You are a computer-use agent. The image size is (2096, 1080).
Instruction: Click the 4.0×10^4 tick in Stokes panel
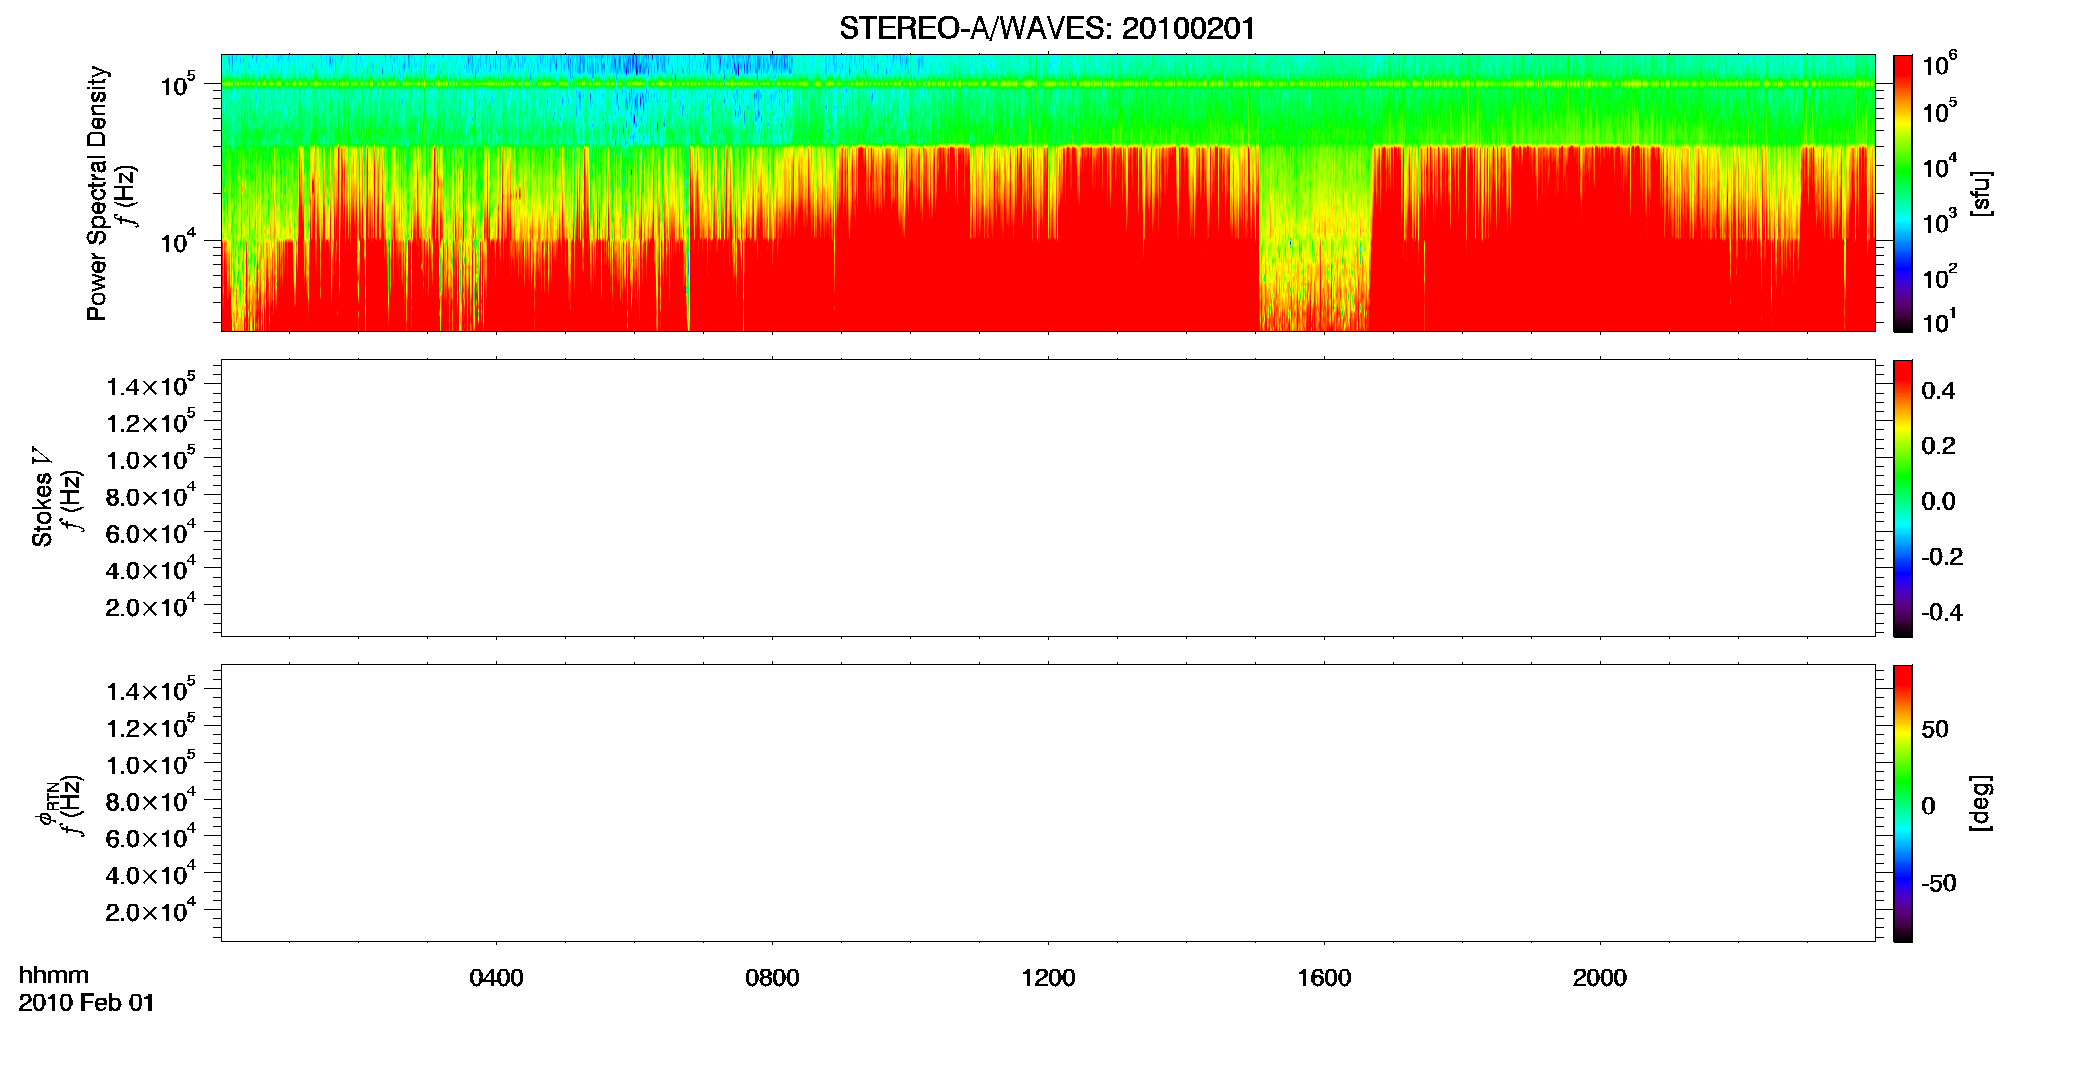151,569
